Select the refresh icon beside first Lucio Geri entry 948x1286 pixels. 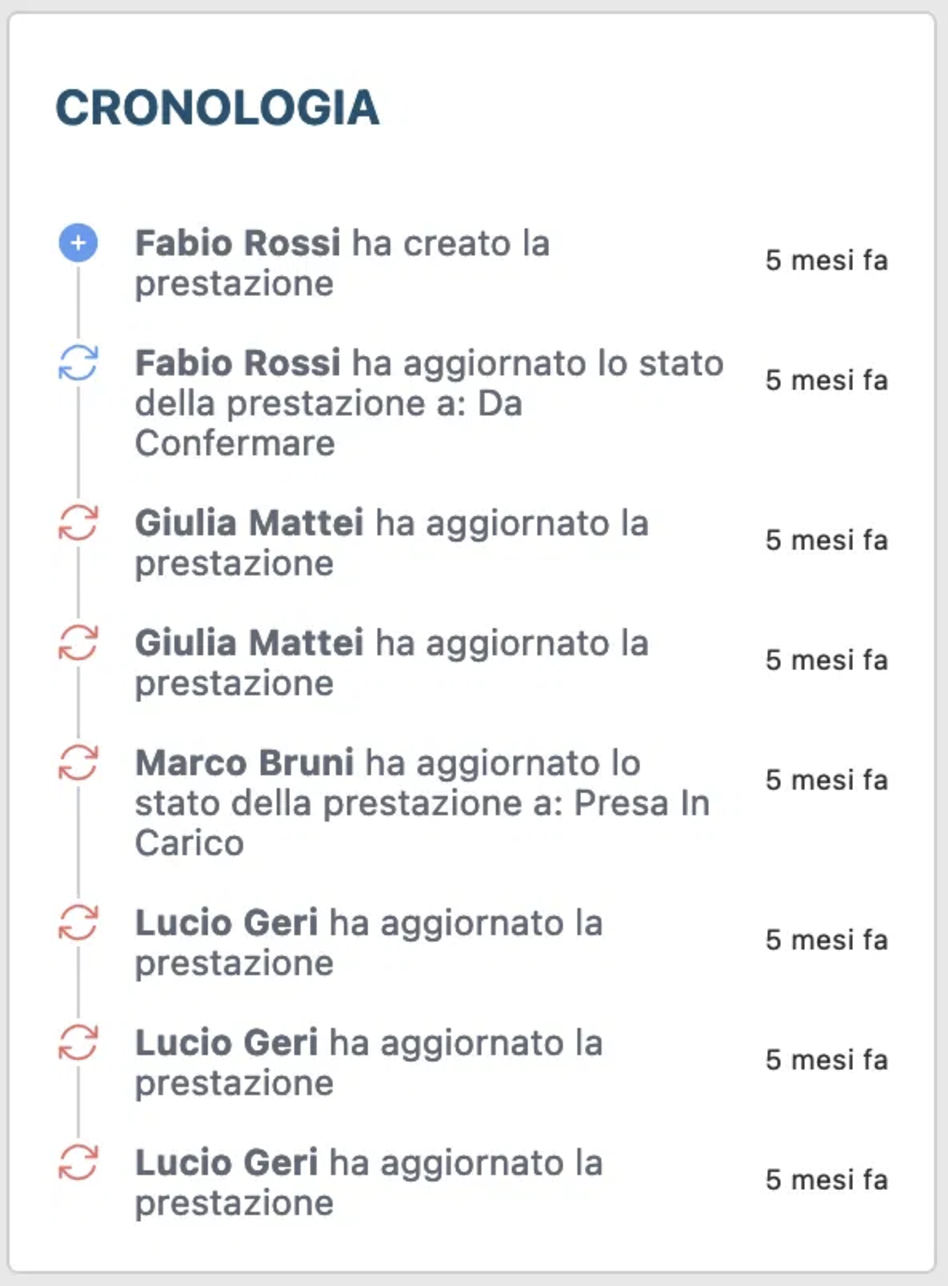78,923
